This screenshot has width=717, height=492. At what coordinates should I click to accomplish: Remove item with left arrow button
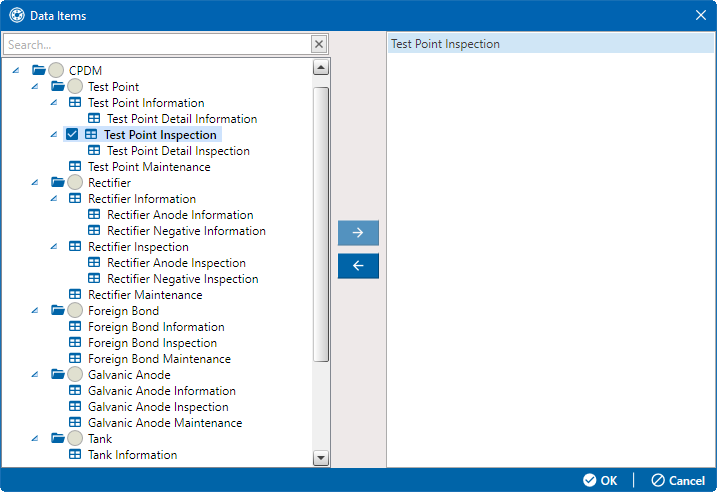click(x=358, y=266)
